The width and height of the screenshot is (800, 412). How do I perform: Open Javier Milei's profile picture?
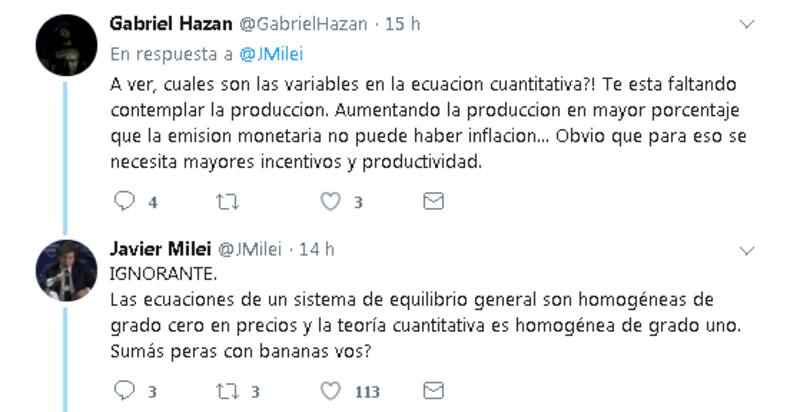click(x=65, y=269)
